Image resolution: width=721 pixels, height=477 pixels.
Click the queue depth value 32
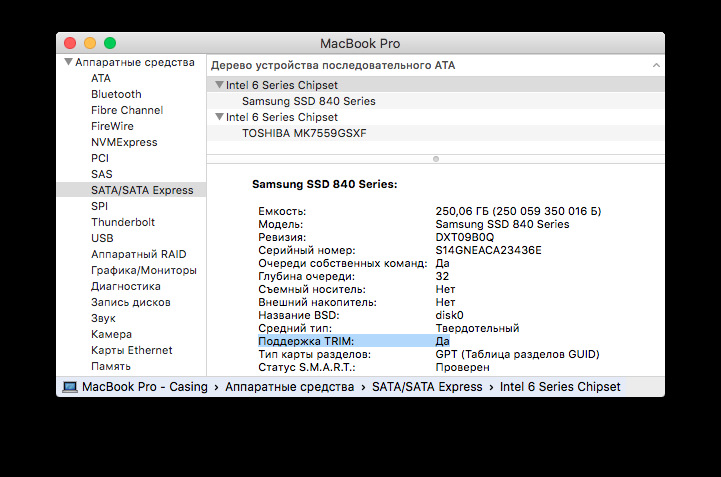coord(442,276)
